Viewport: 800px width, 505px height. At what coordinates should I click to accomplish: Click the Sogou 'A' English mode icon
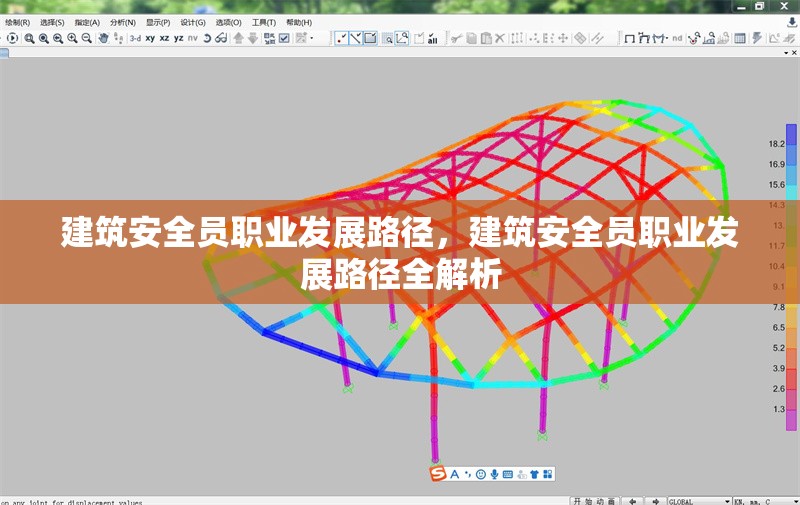tap(455, 474)
